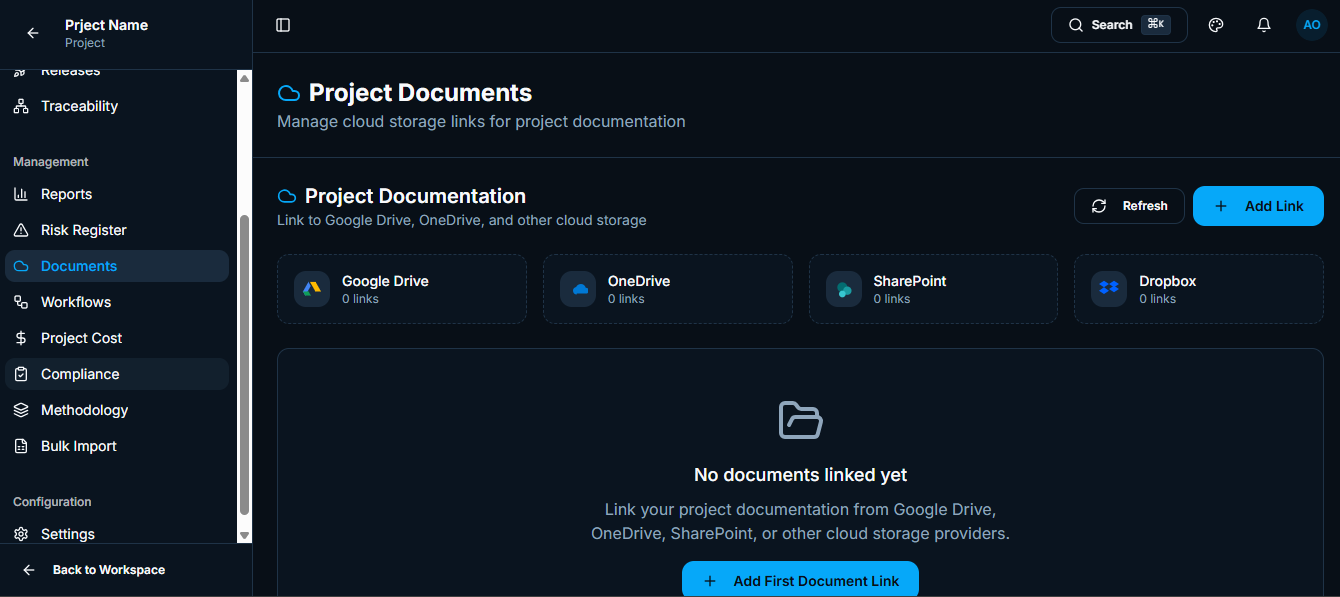Click the Add Link button
The width and height of the screenshot is (1340, 597).
tap(1258, 206)
